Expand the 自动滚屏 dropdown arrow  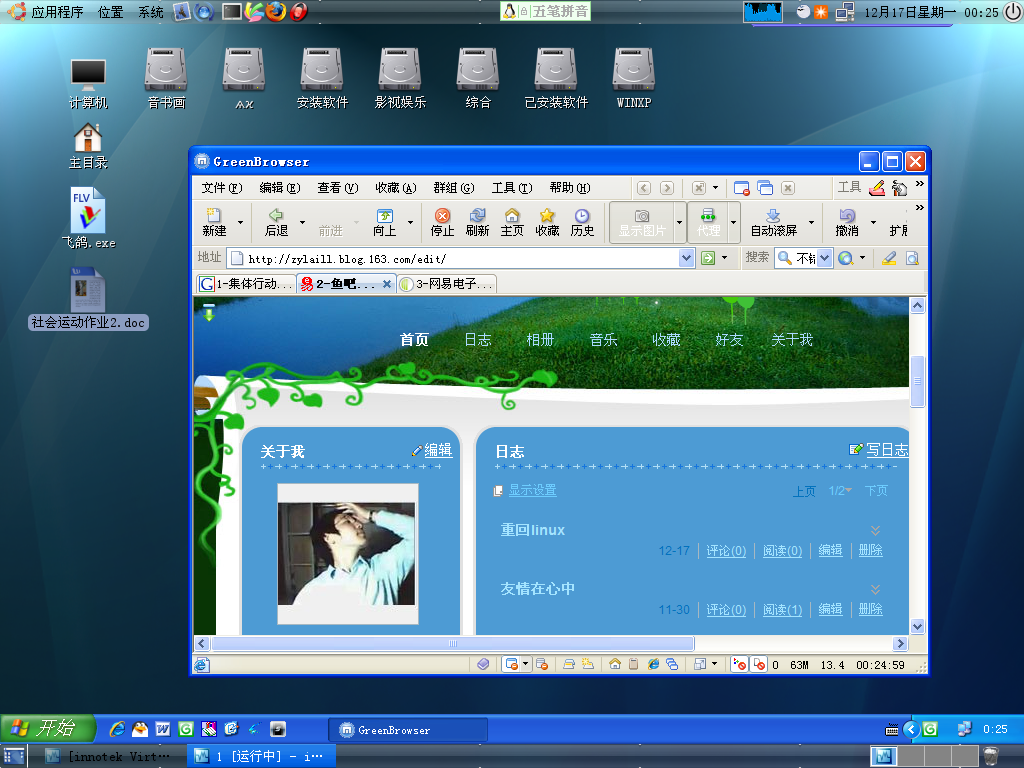(812, 223)
